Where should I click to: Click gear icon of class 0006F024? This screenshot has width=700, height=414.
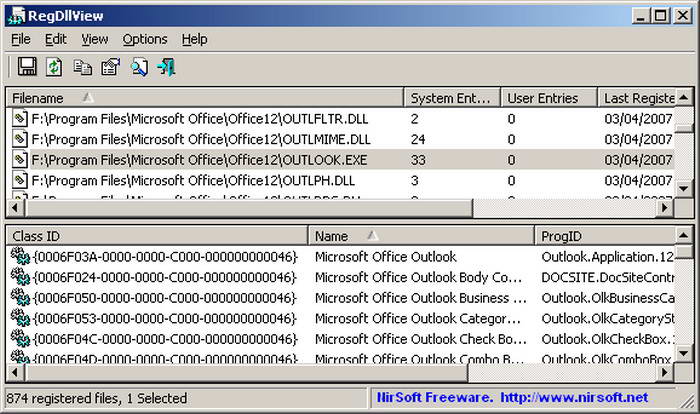coord(20,277)
